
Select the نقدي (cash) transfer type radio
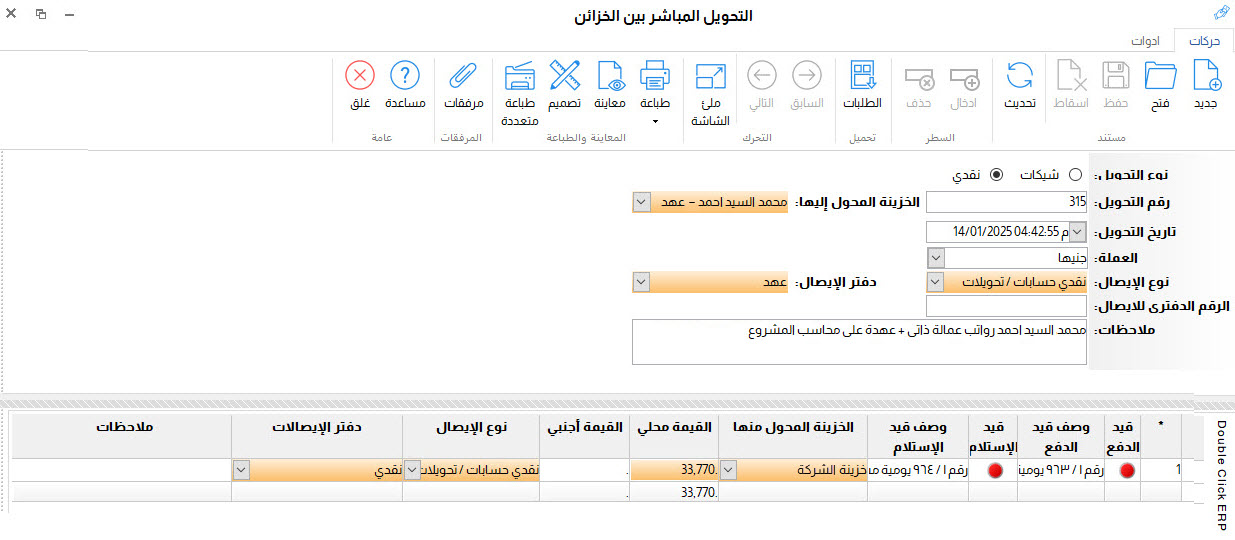[996, 175]
